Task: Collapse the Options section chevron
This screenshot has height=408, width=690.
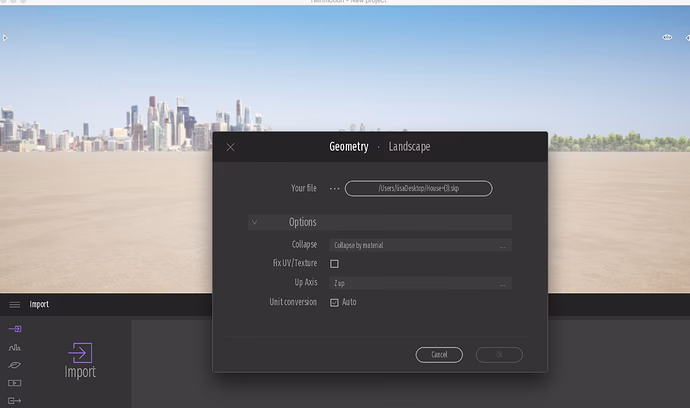Action: [x=254, y=222]
